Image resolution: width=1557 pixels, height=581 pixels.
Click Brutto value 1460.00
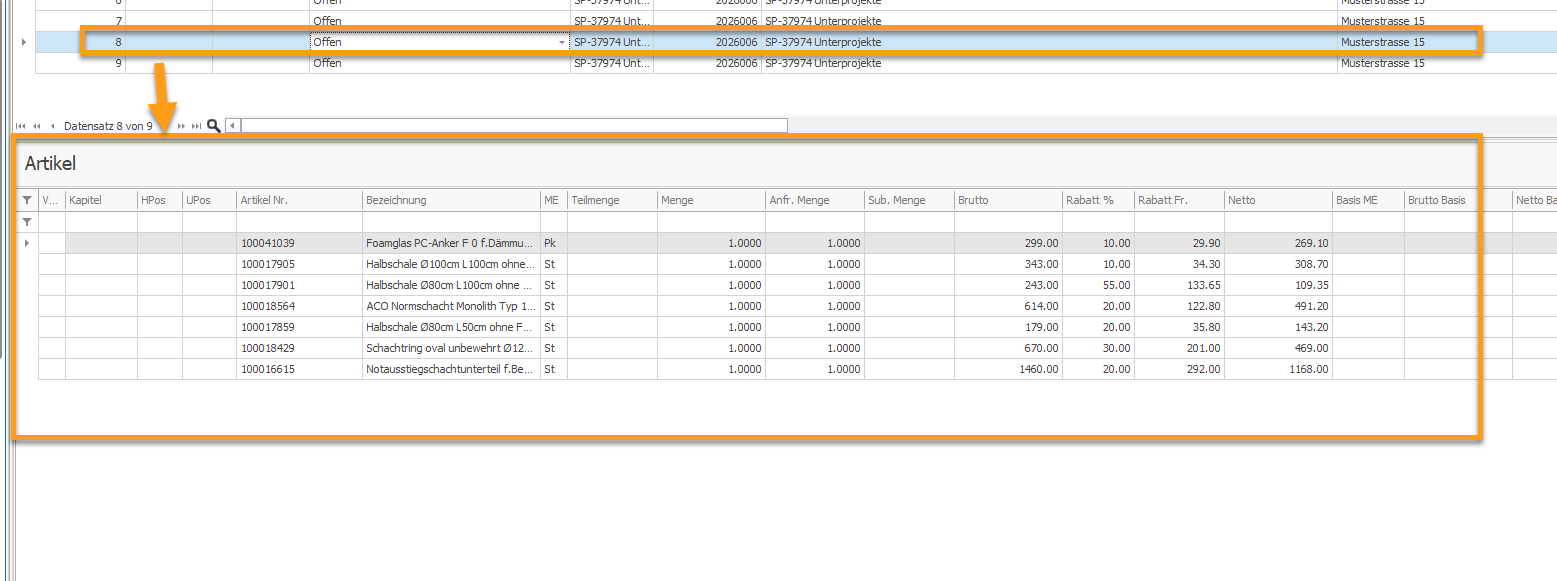(1008, 369)
